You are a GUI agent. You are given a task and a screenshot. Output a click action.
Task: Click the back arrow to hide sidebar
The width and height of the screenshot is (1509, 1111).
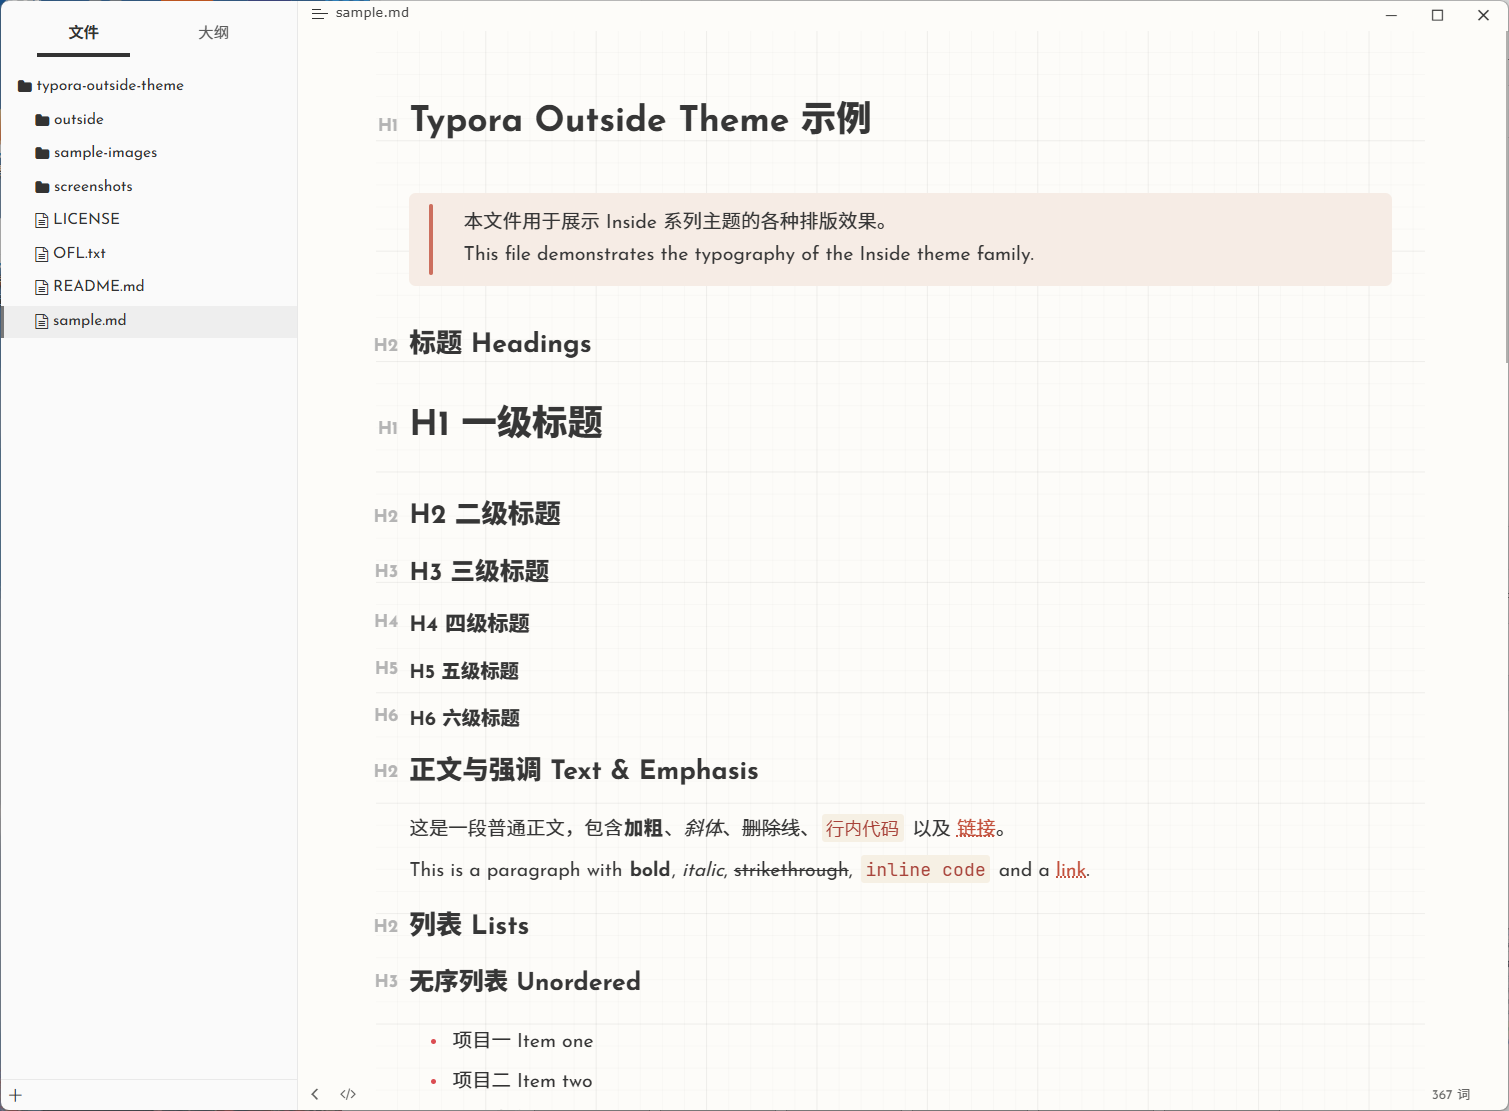click(315, 1094)
